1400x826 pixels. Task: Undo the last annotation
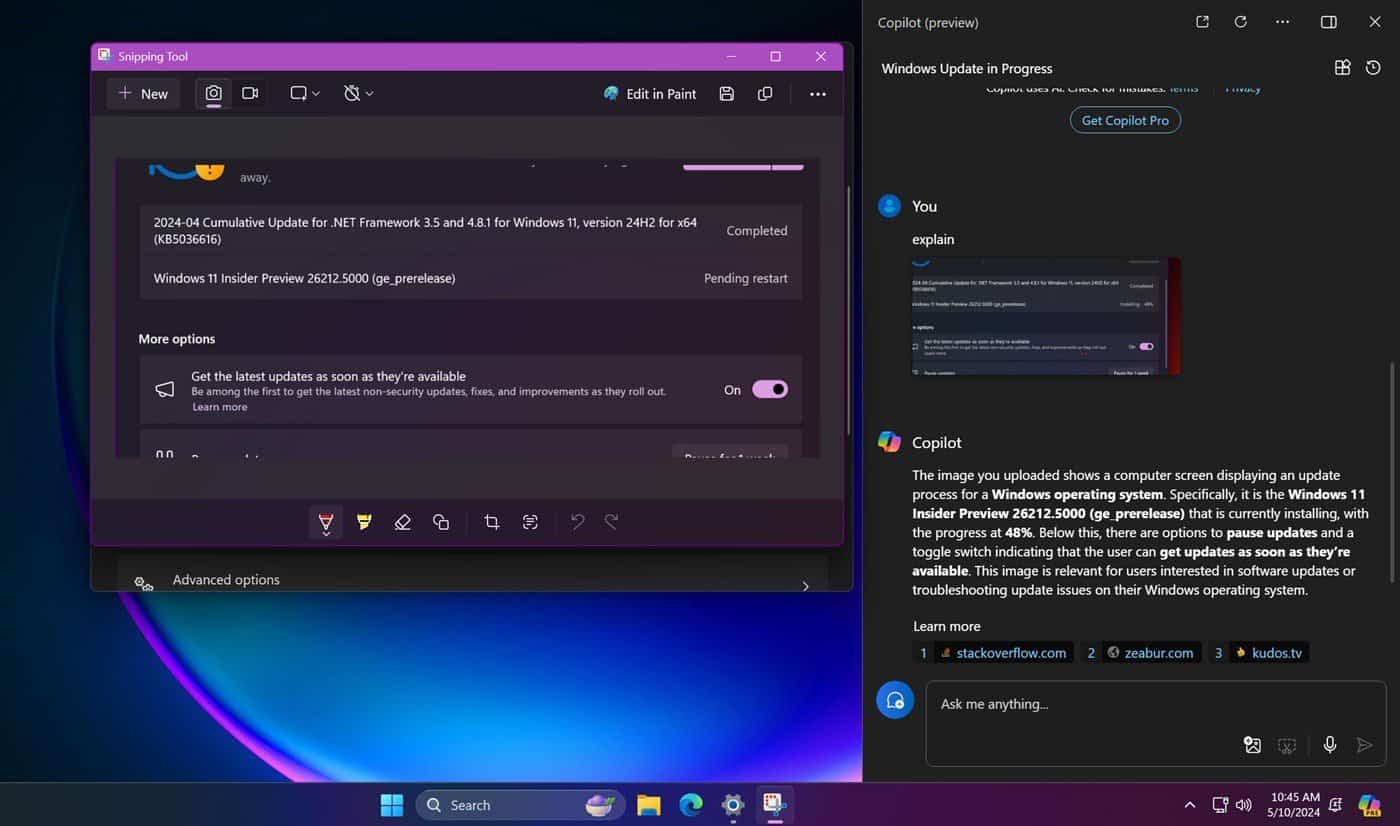point(577,521)
